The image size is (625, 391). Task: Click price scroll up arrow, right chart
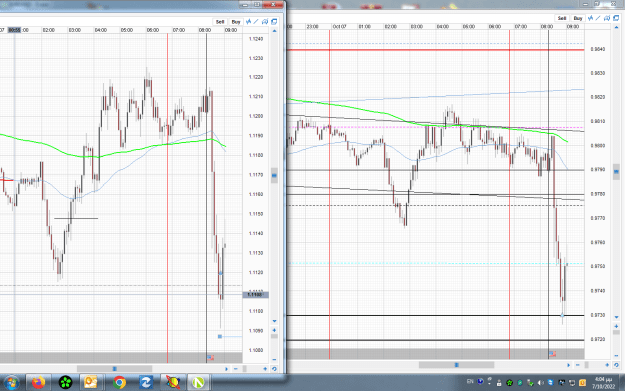[616, 28]
